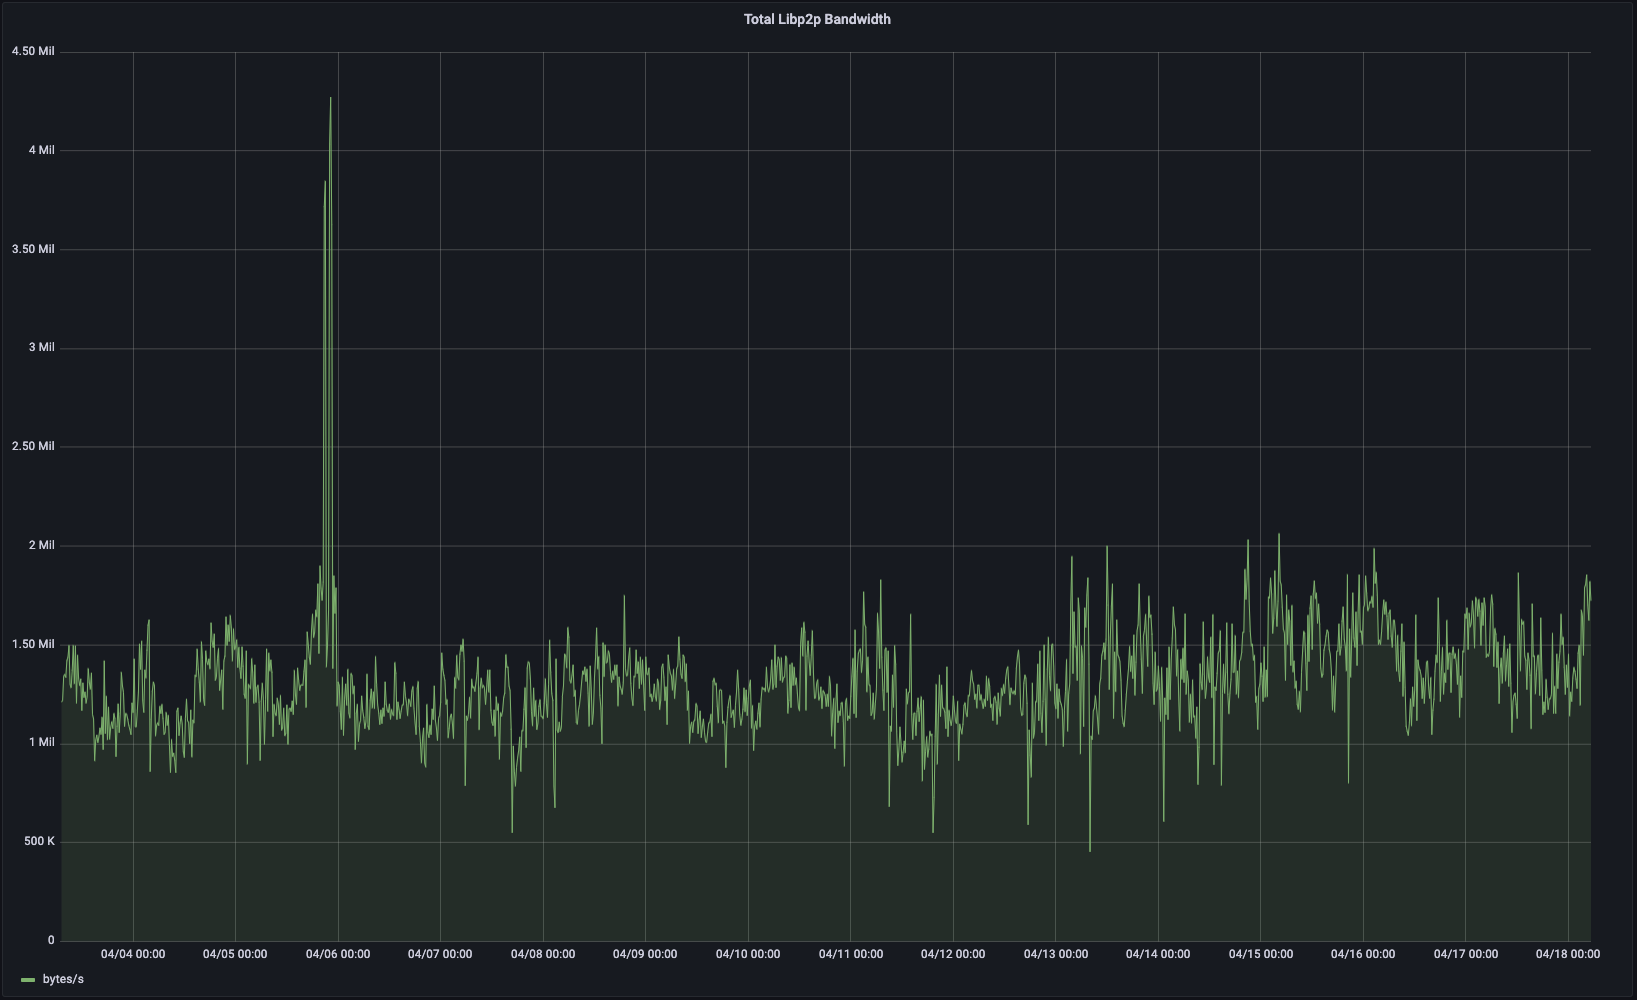Select the 04/07 00:00 time axis label
The height and width of the screenshot is (1000, 1637).
pos(440,954)
